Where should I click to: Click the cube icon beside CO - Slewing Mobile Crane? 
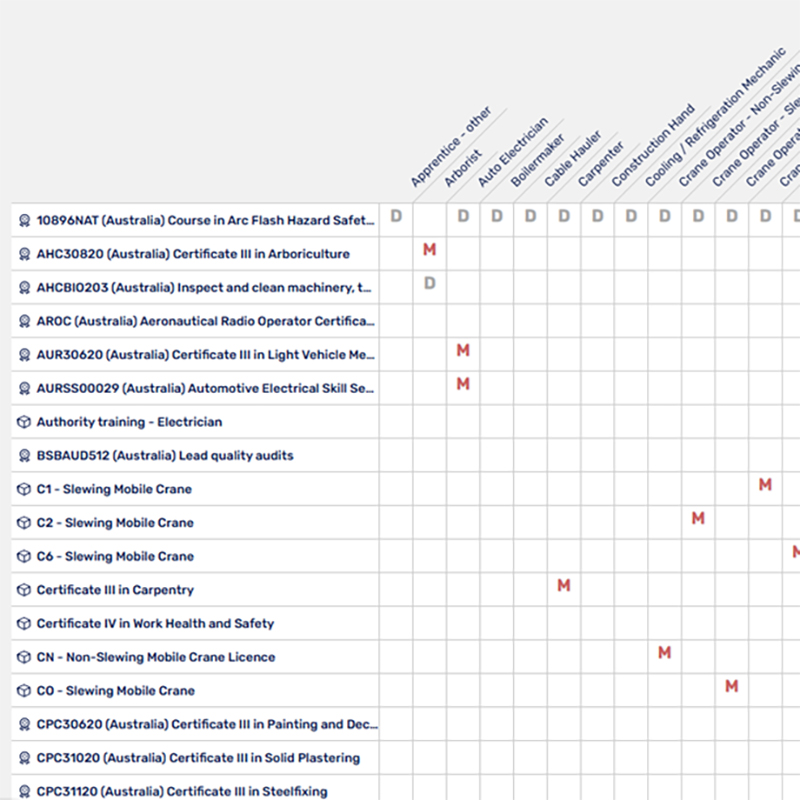pyautogui.click(x=24, y=691)
